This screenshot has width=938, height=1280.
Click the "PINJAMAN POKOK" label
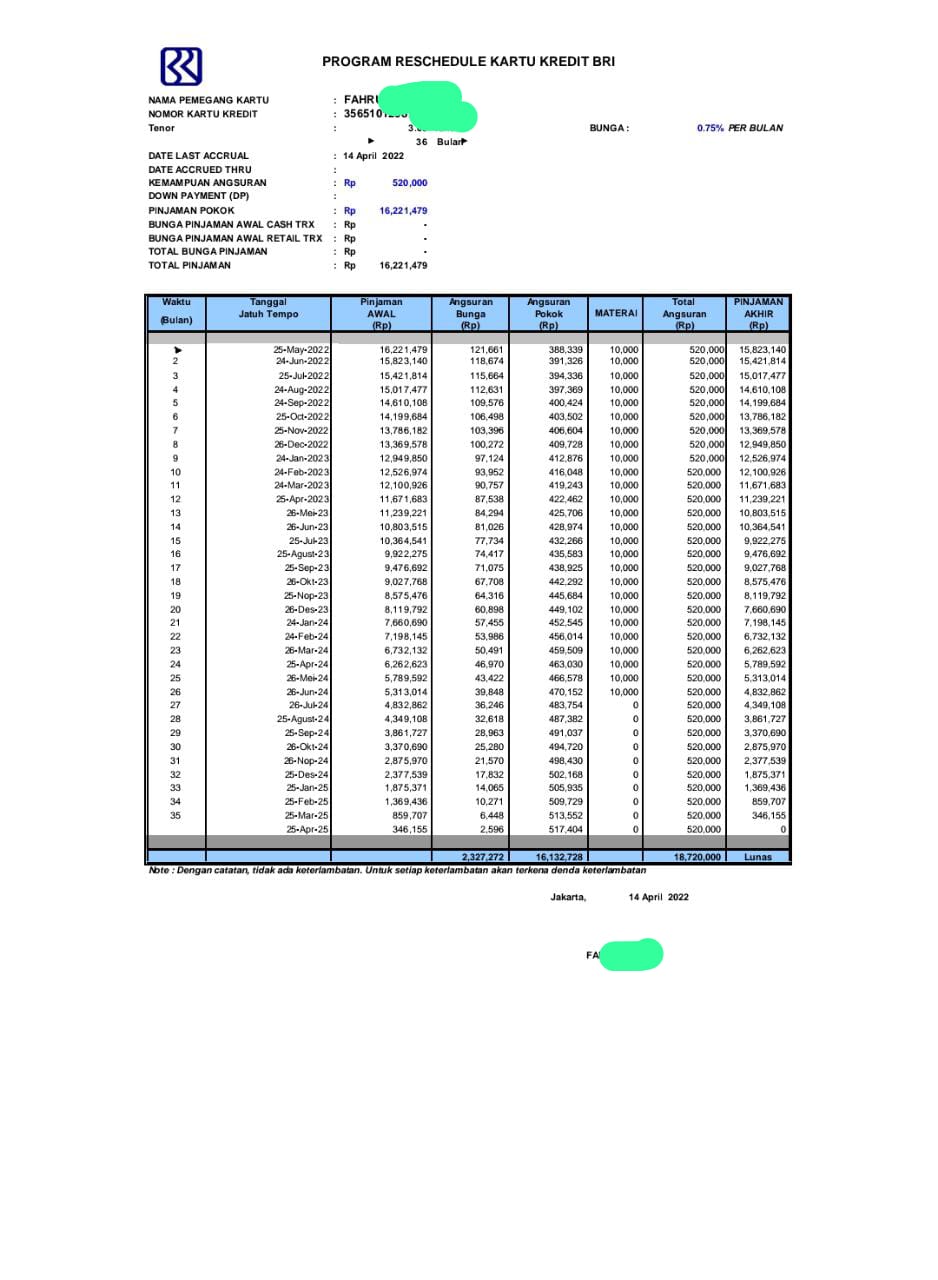coord(191,211)
